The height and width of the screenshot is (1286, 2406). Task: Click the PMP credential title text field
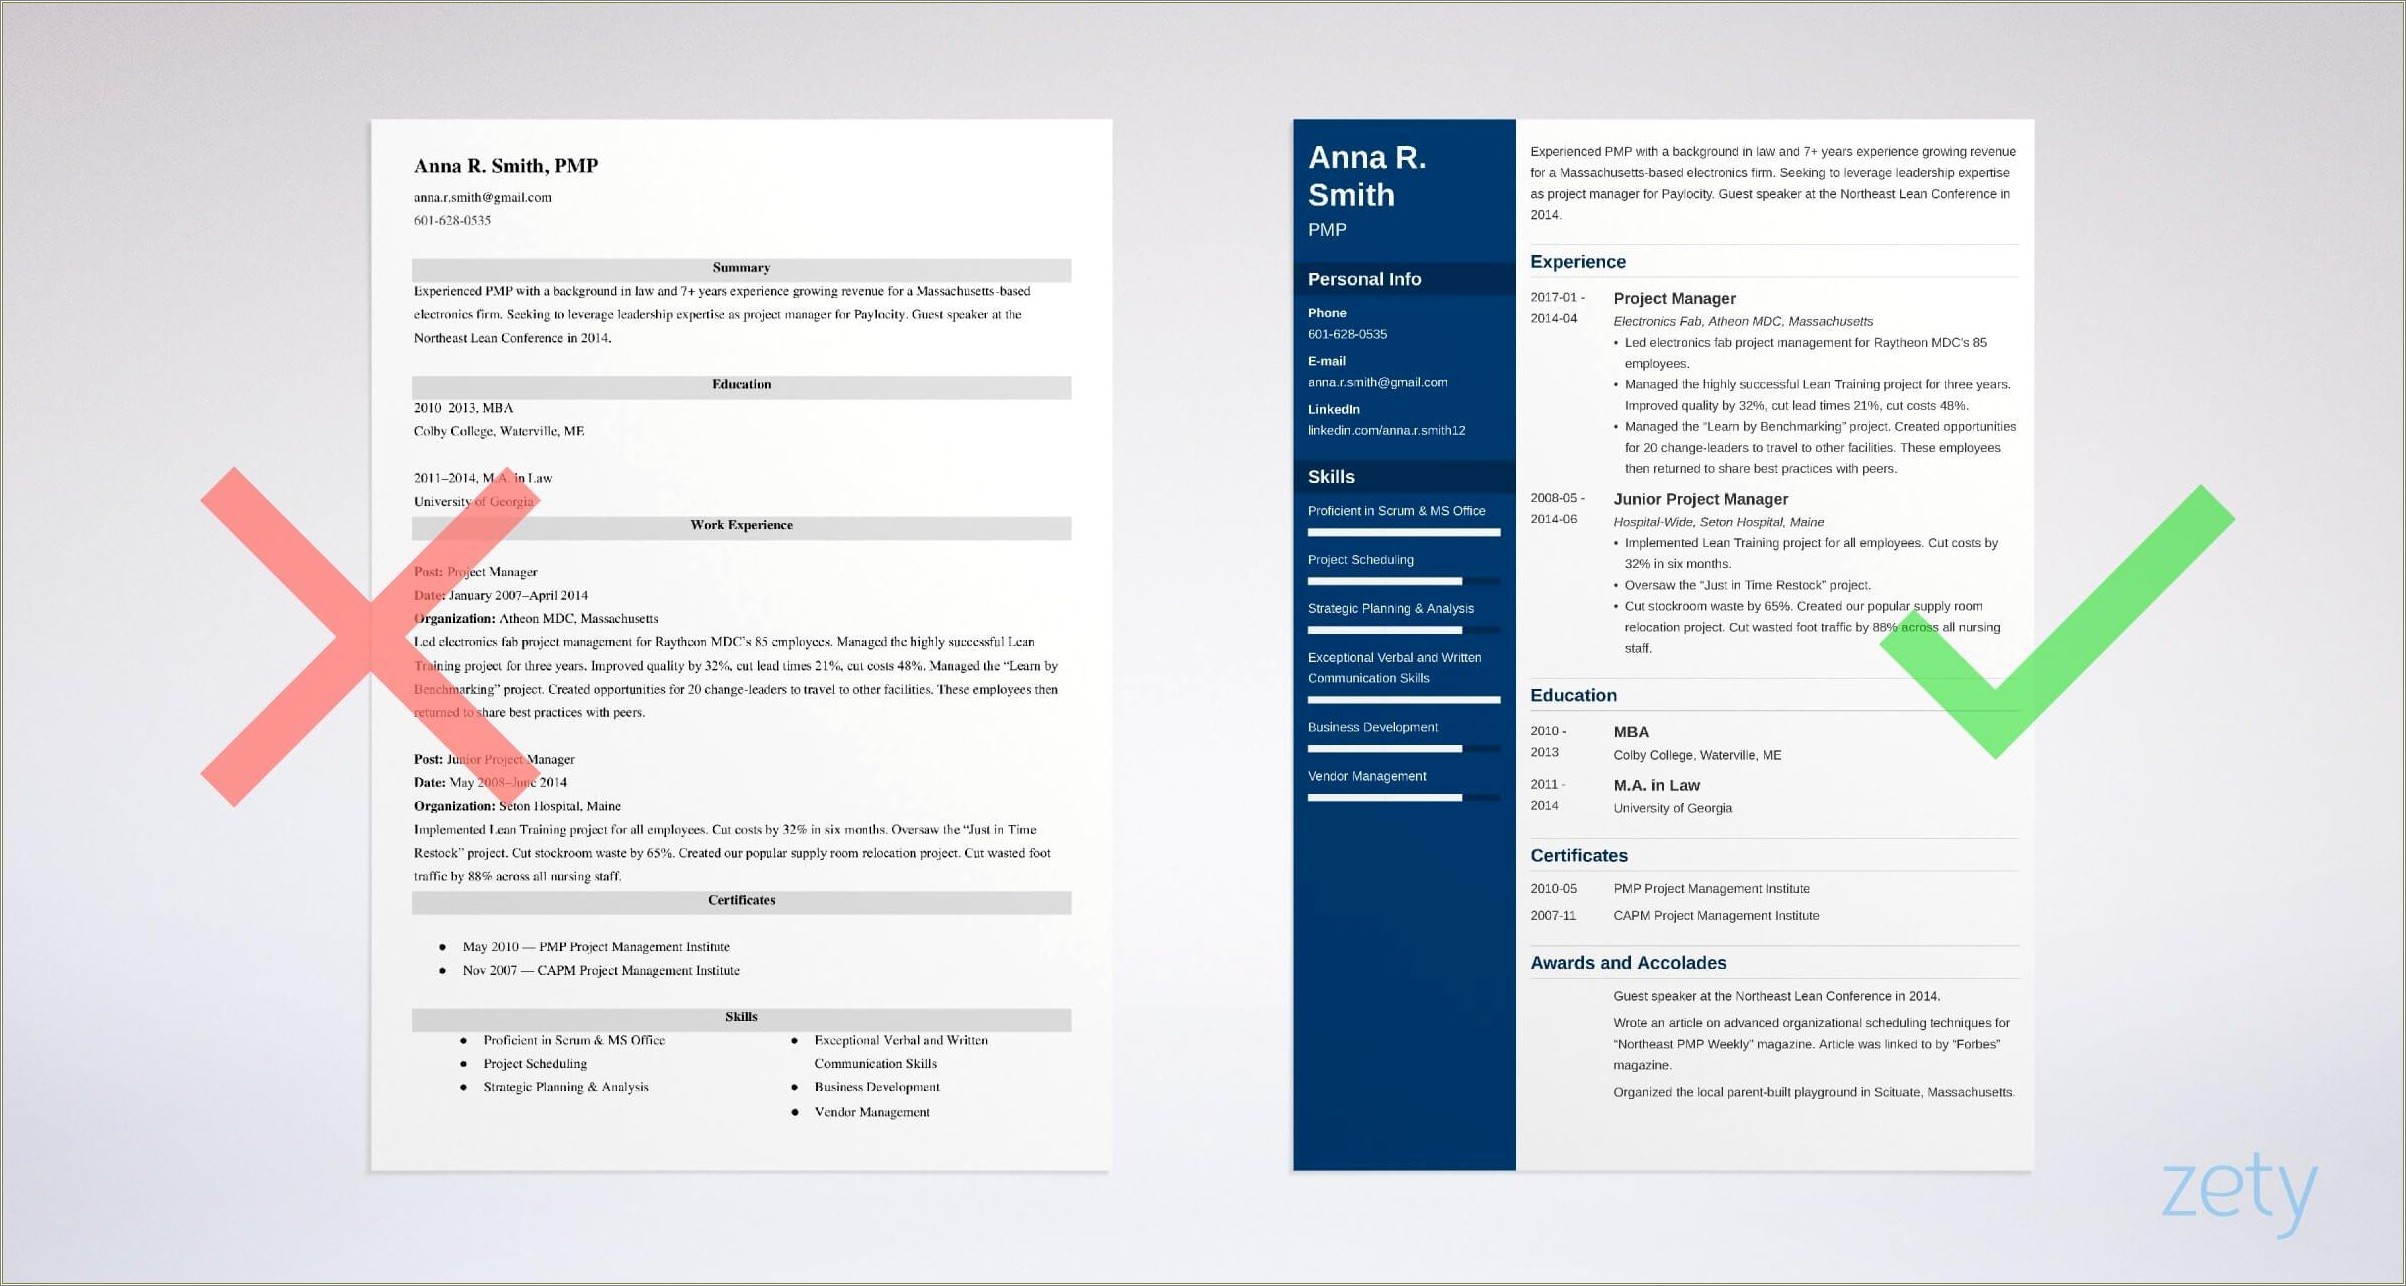1337,234
